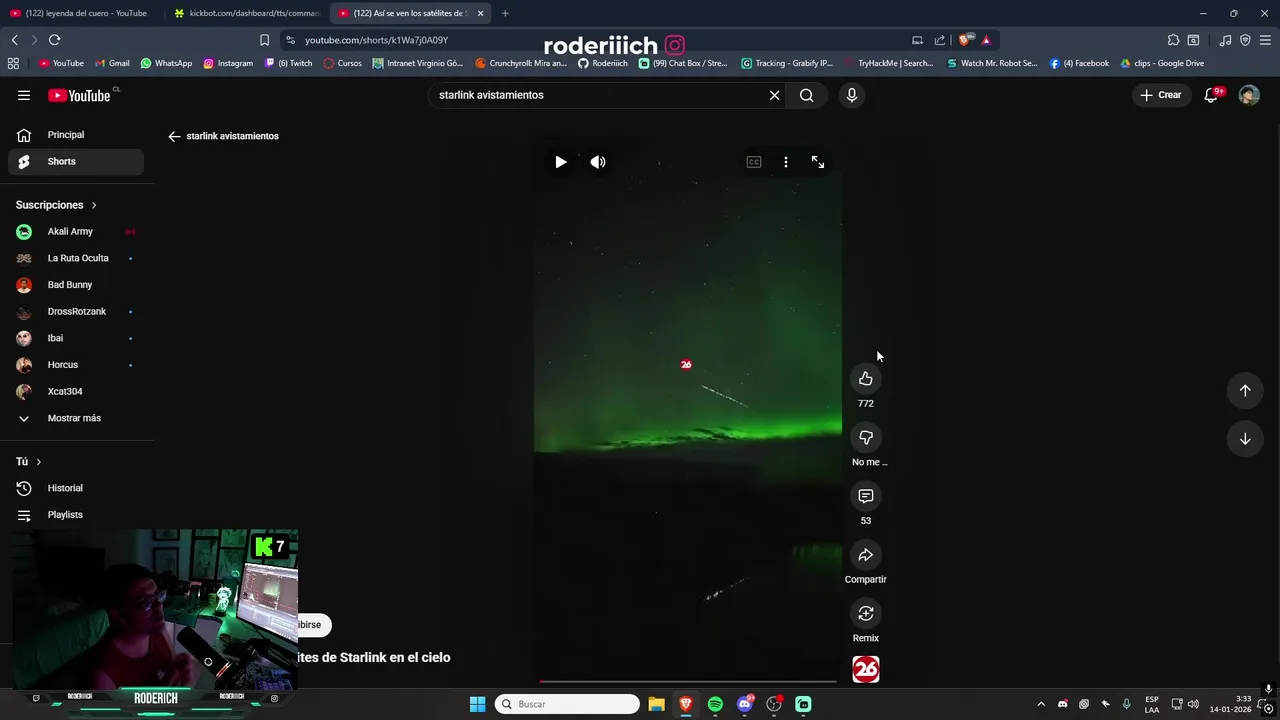Open the account avatar menu

[x=1249, y=95]
